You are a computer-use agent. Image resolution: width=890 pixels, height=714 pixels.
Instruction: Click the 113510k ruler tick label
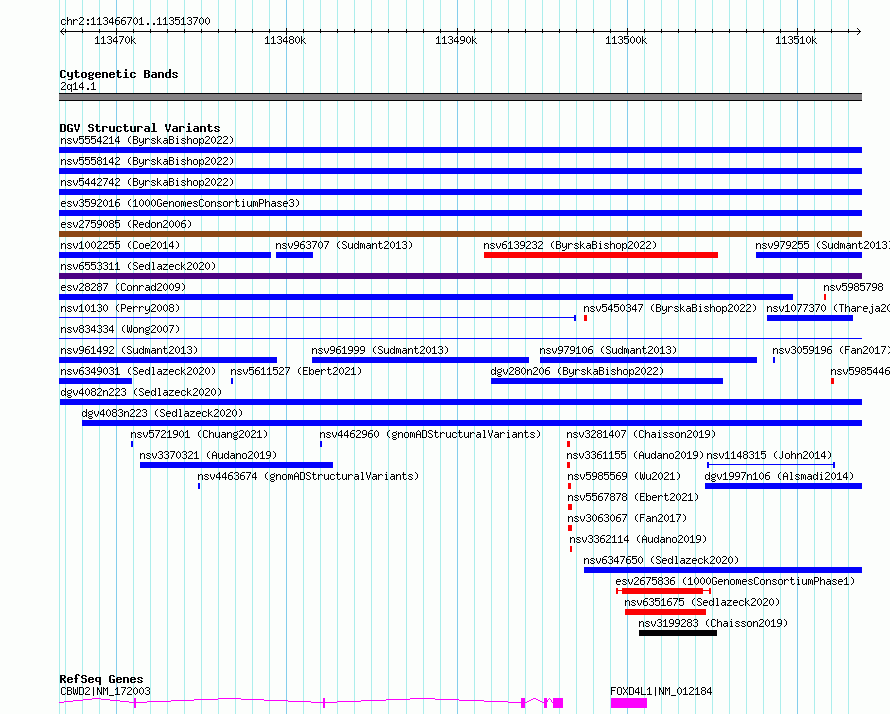click(796, 40)
